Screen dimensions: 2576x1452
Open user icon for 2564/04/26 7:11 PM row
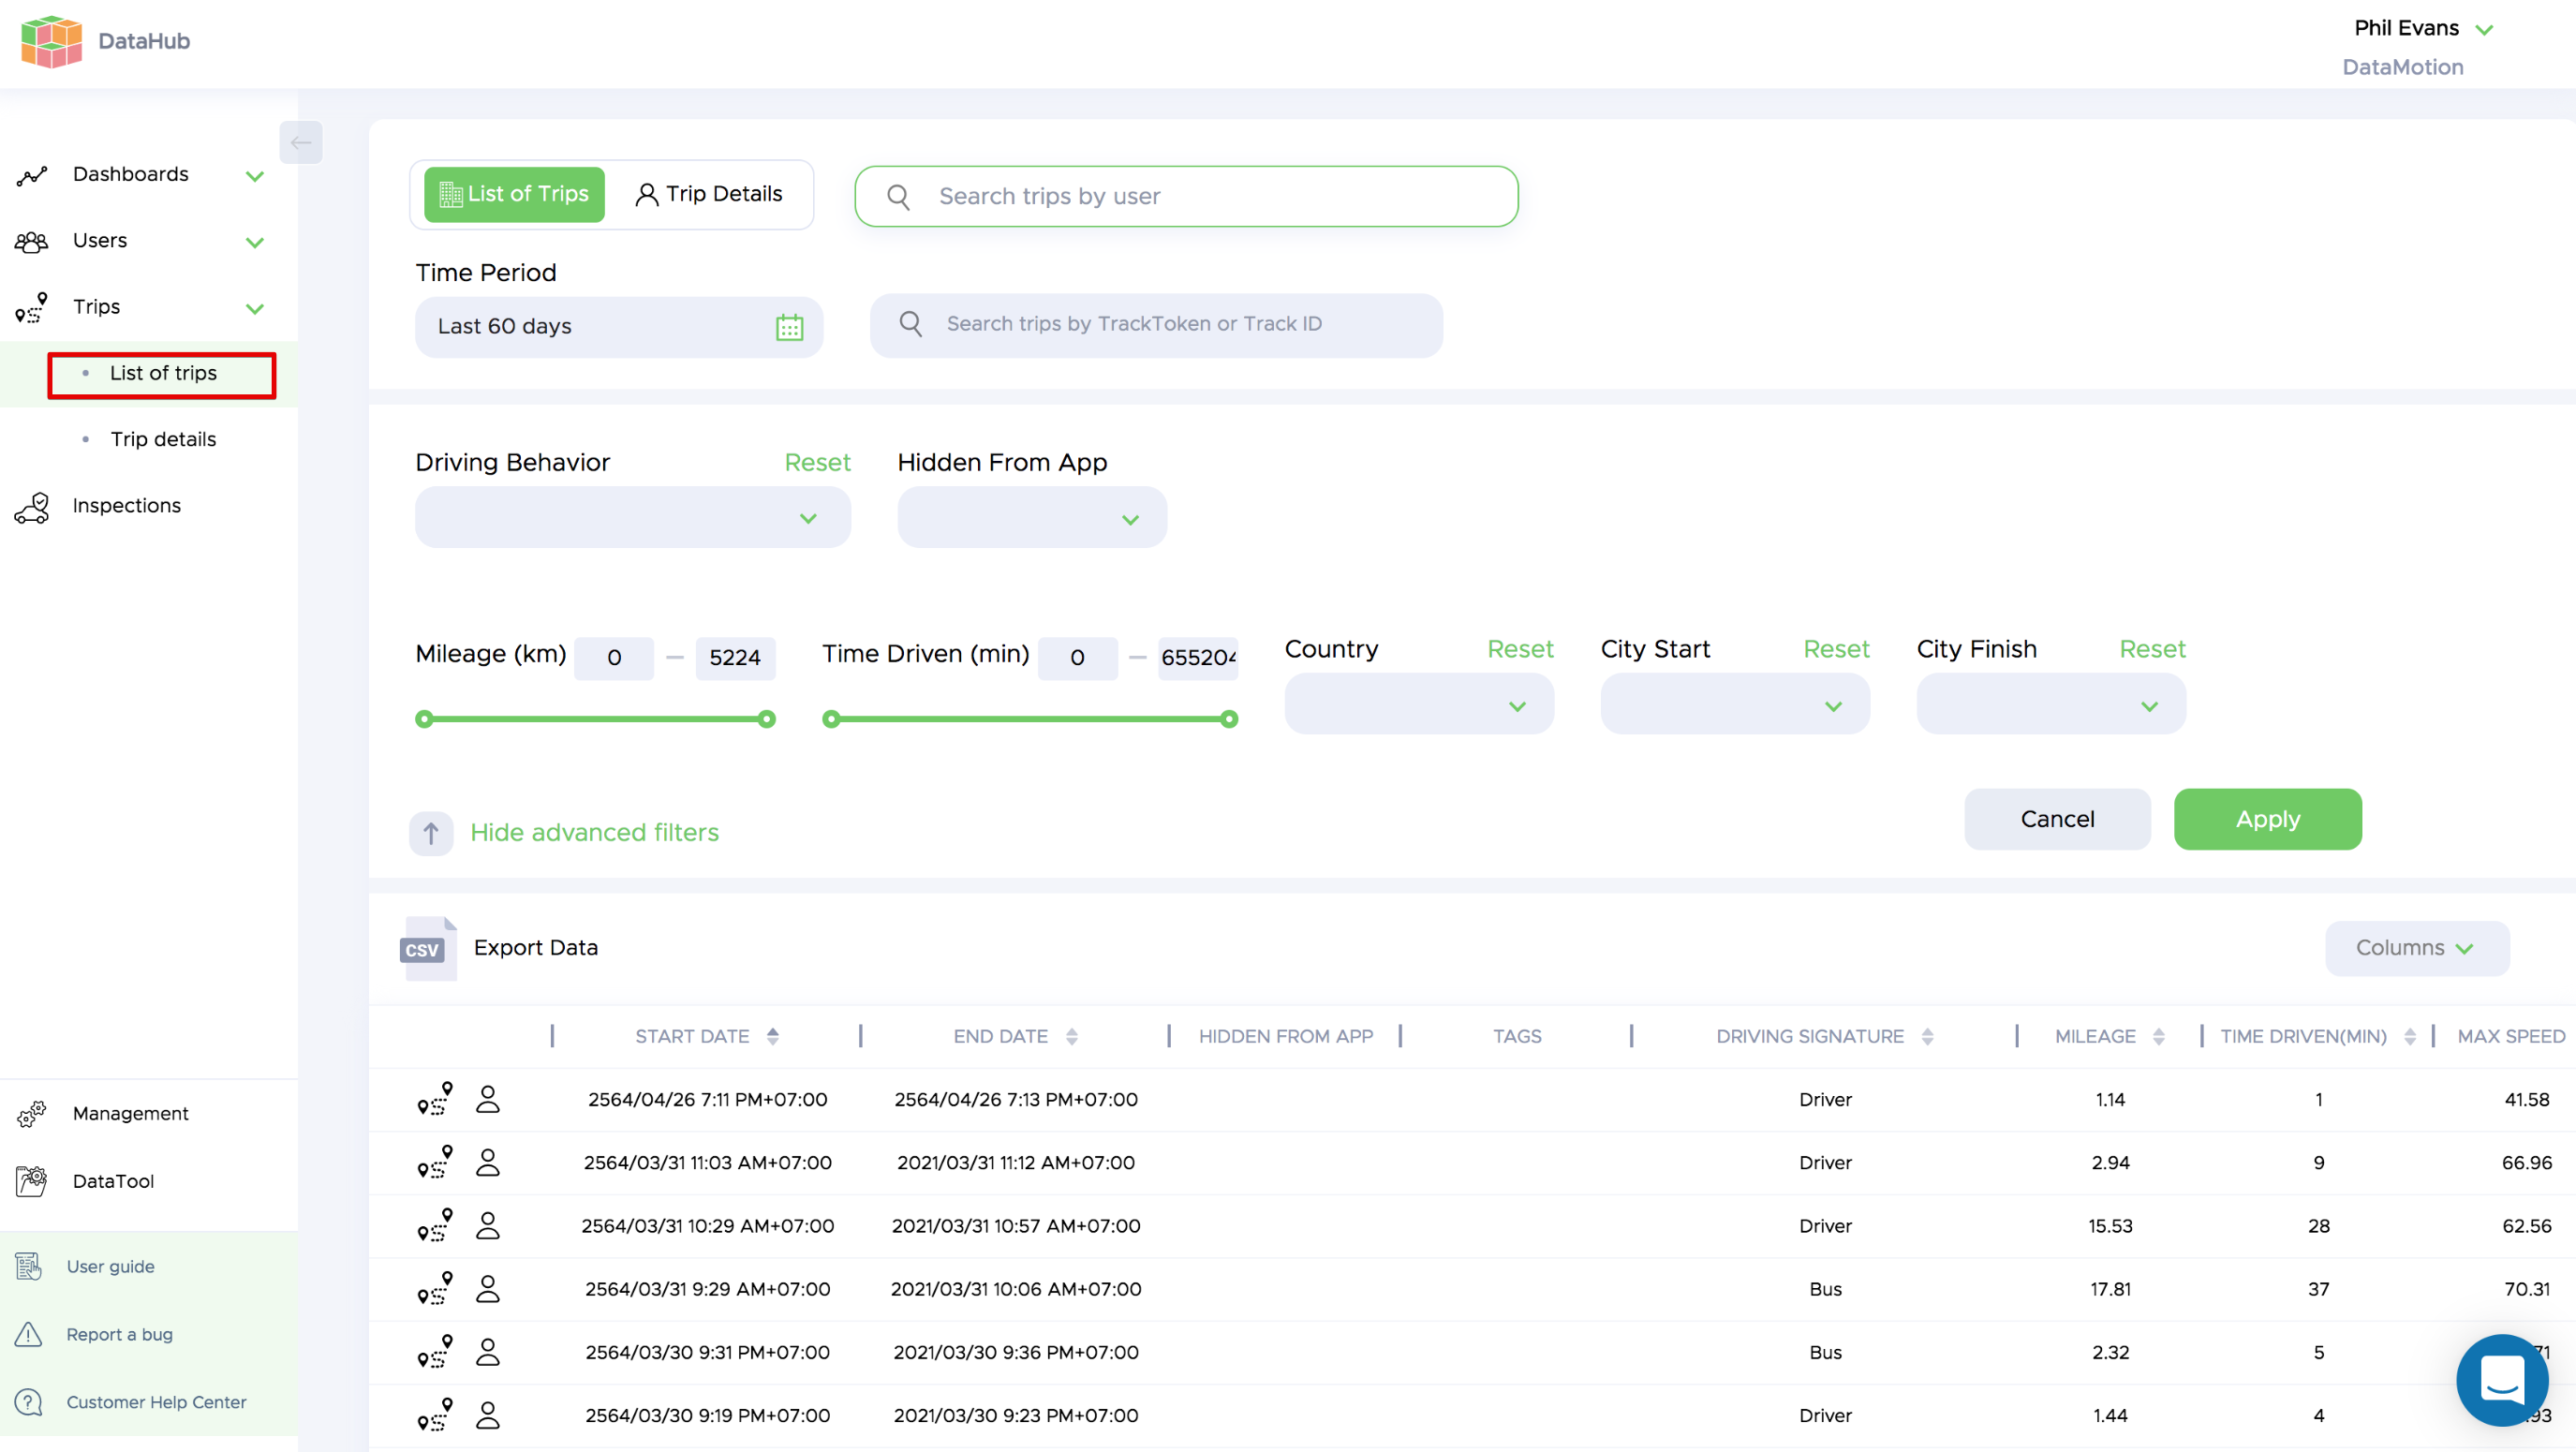tap(488, 1099)
